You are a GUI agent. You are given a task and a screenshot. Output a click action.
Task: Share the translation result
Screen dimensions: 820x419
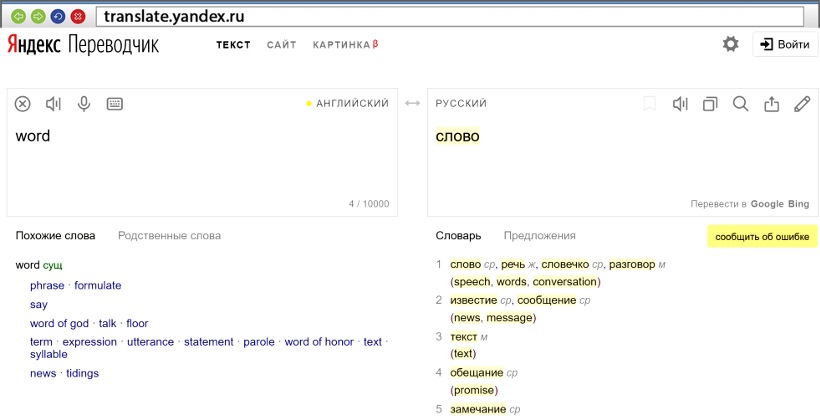771,104
